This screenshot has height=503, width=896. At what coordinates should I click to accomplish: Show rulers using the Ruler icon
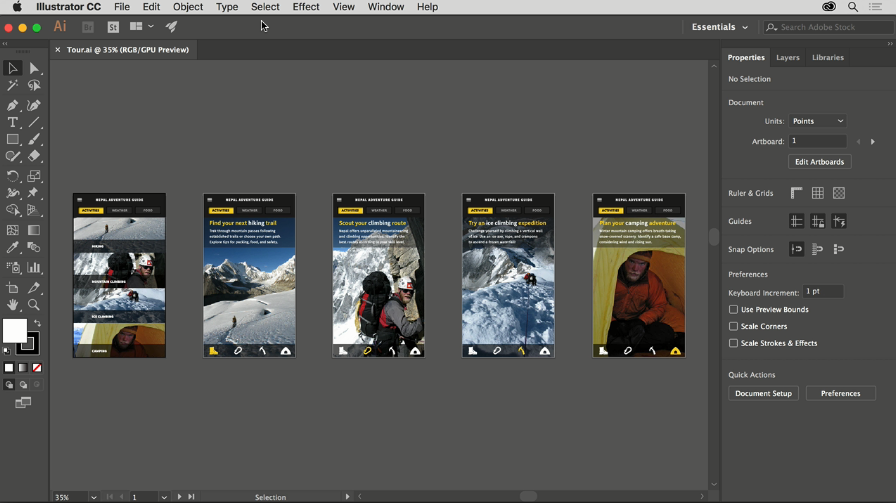click(797, 193)
